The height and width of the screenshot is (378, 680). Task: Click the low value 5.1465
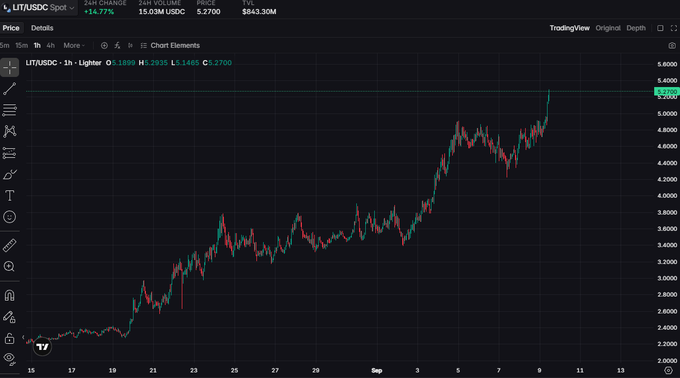(187, 63)
